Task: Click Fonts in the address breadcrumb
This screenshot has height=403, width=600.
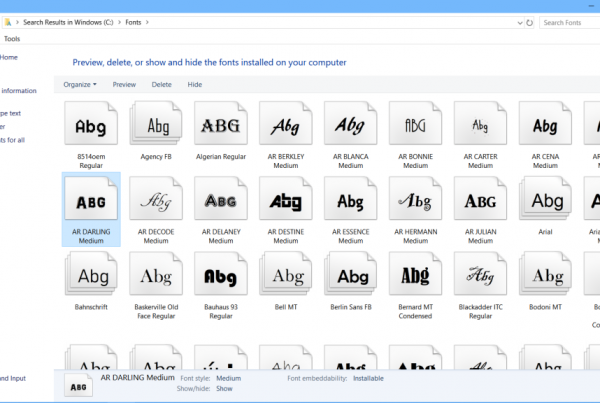Action: 133,22
